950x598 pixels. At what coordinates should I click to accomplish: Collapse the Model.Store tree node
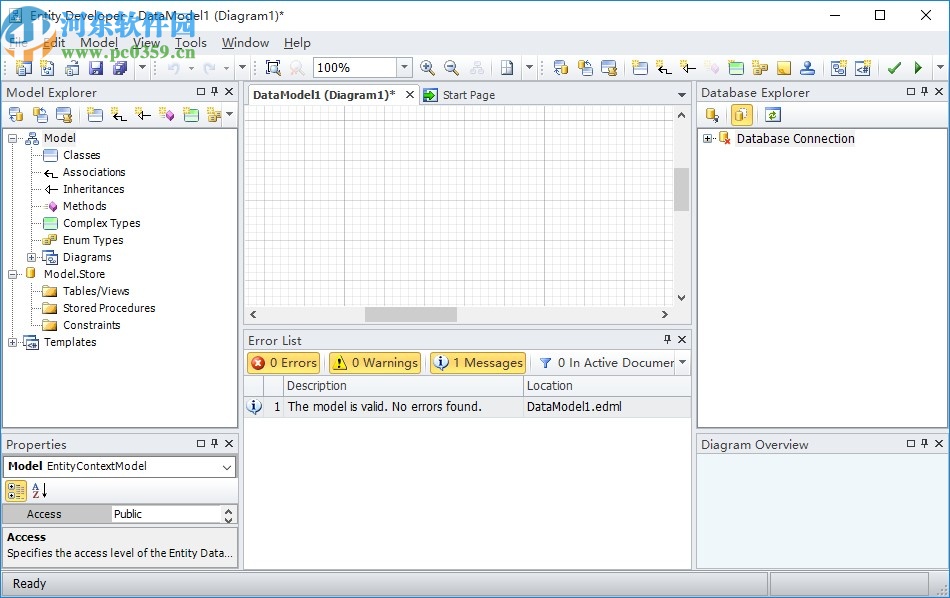coord(12,274)
